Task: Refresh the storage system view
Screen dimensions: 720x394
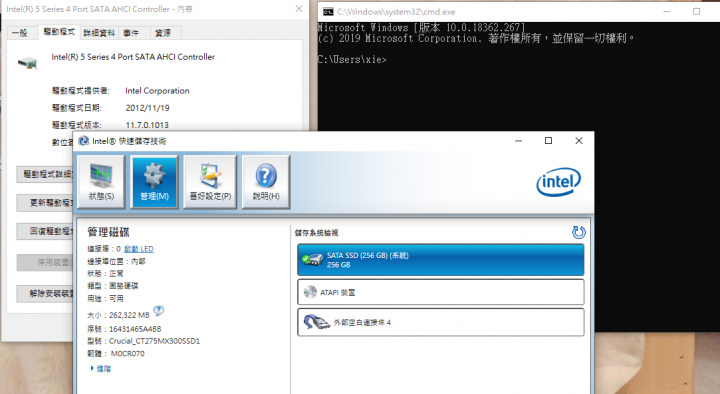Action: tap(579, 232)
